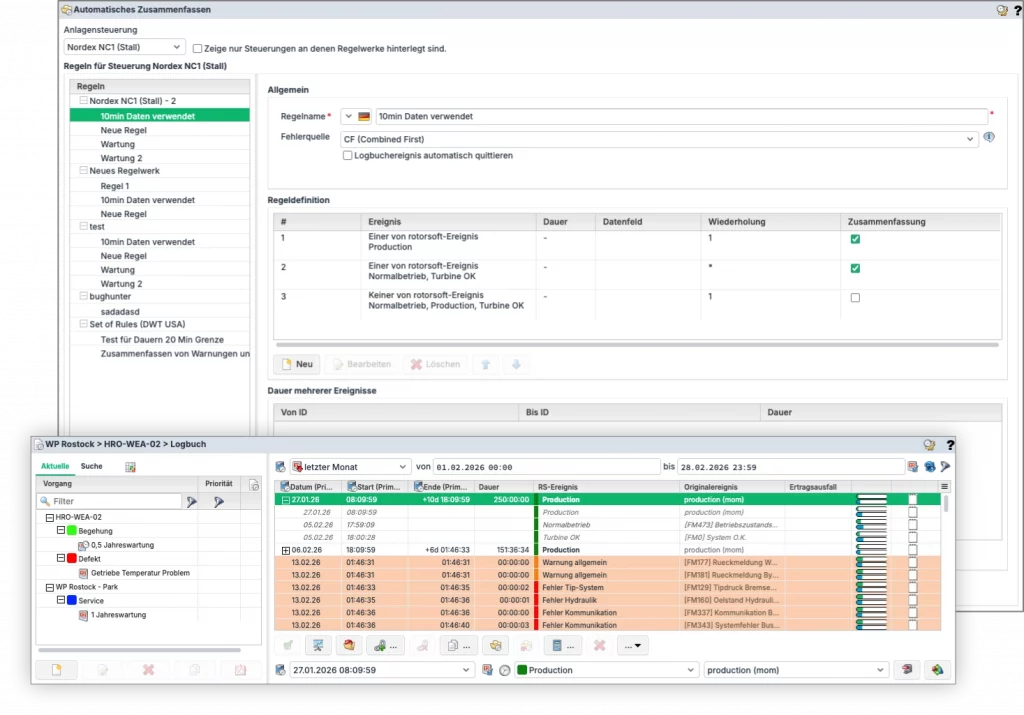This screenshot has height=715, width=1024.
Task: Click the German flag language icon
Action: click(364, 117)
